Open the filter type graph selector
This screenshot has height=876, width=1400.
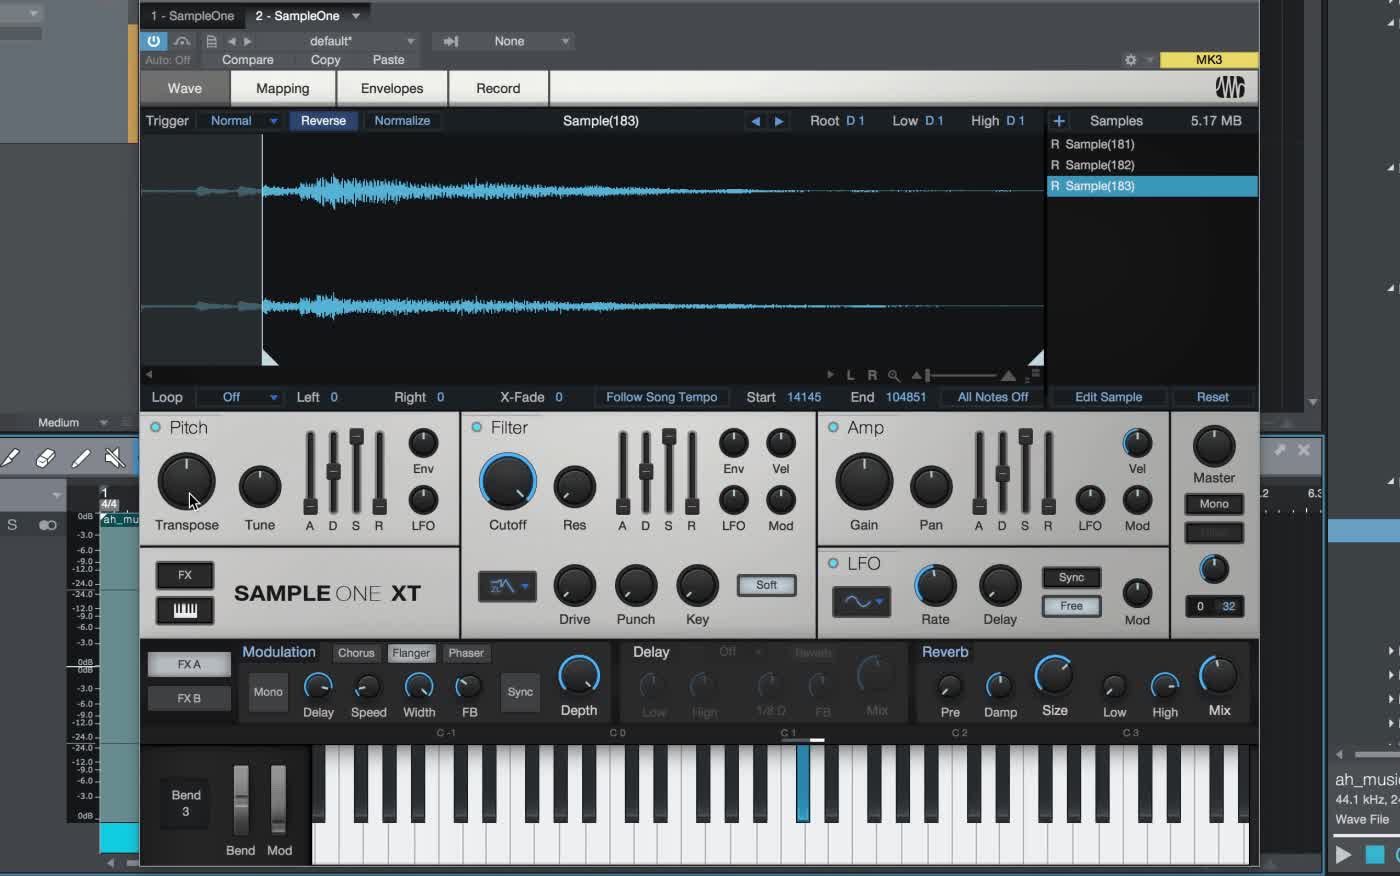507,586
